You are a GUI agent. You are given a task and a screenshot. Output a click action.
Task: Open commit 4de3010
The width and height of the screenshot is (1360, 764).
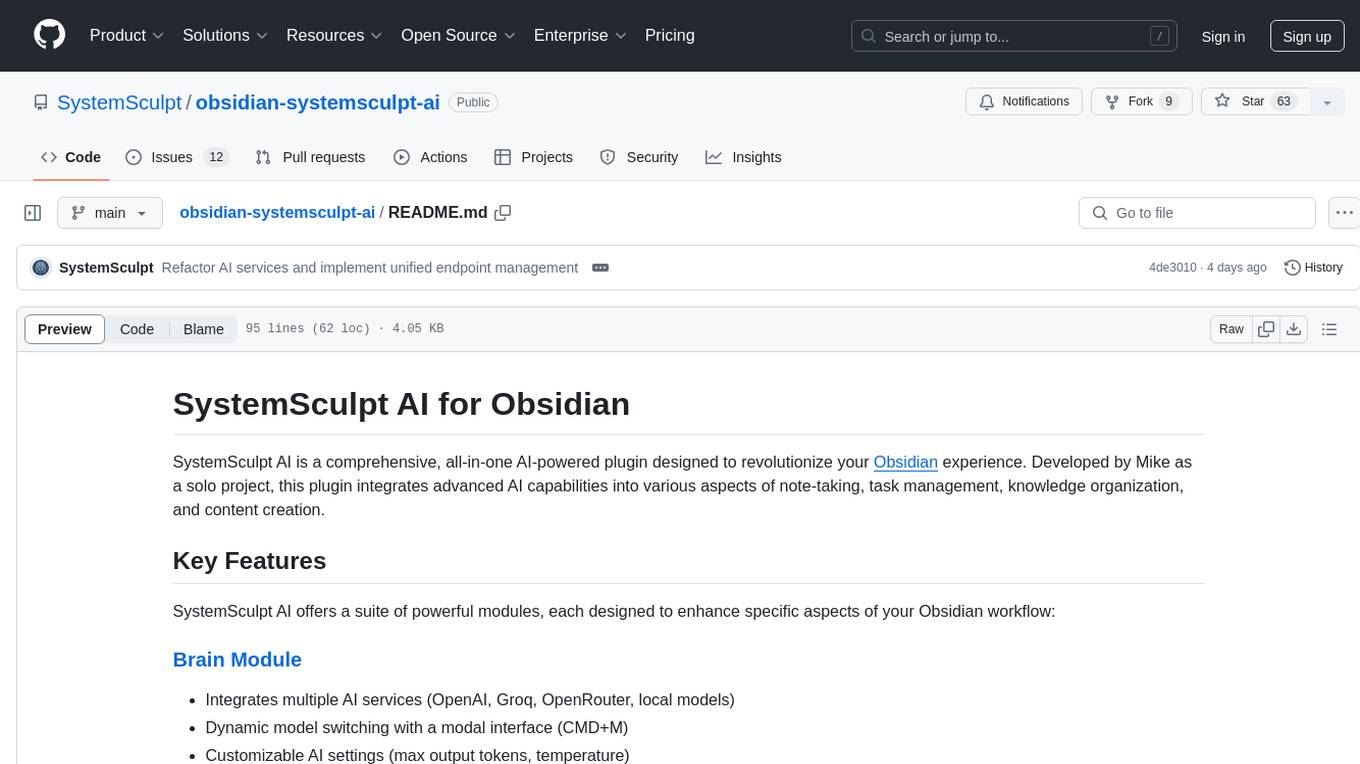coord(1172,267)
